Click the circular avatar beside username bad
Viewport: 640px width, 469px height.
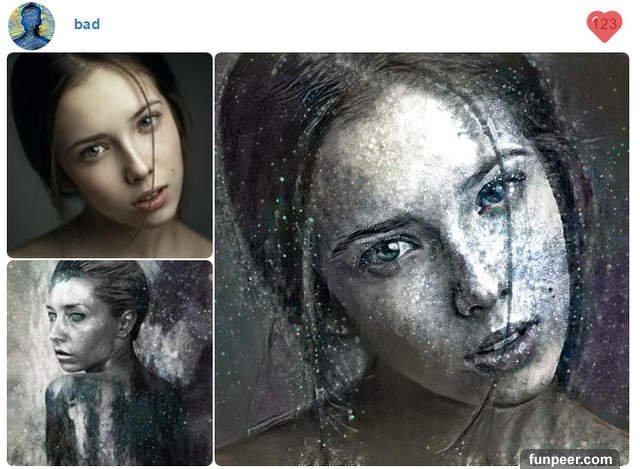31,26
